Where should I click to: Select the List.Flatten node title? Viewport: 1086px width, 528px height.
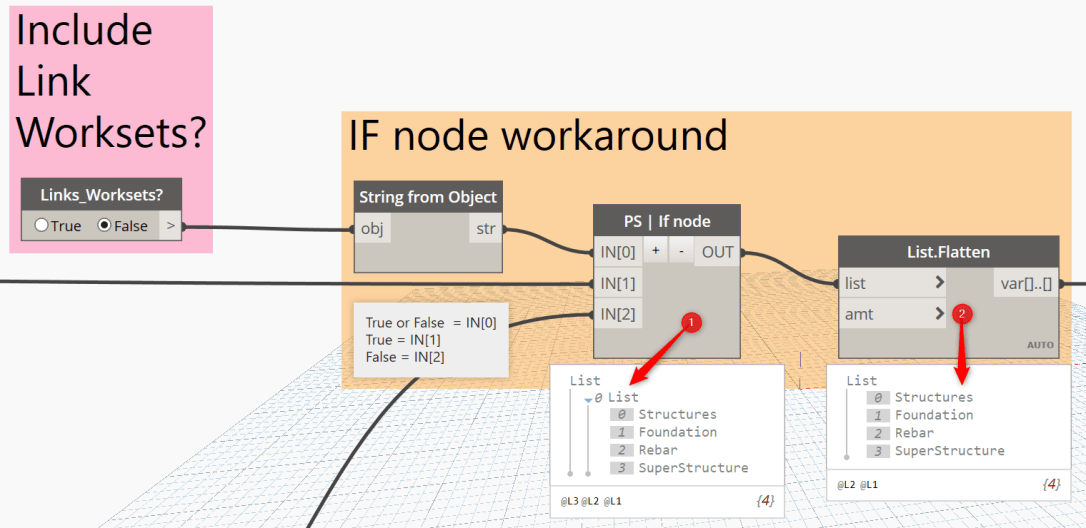(x=947, y=251)
